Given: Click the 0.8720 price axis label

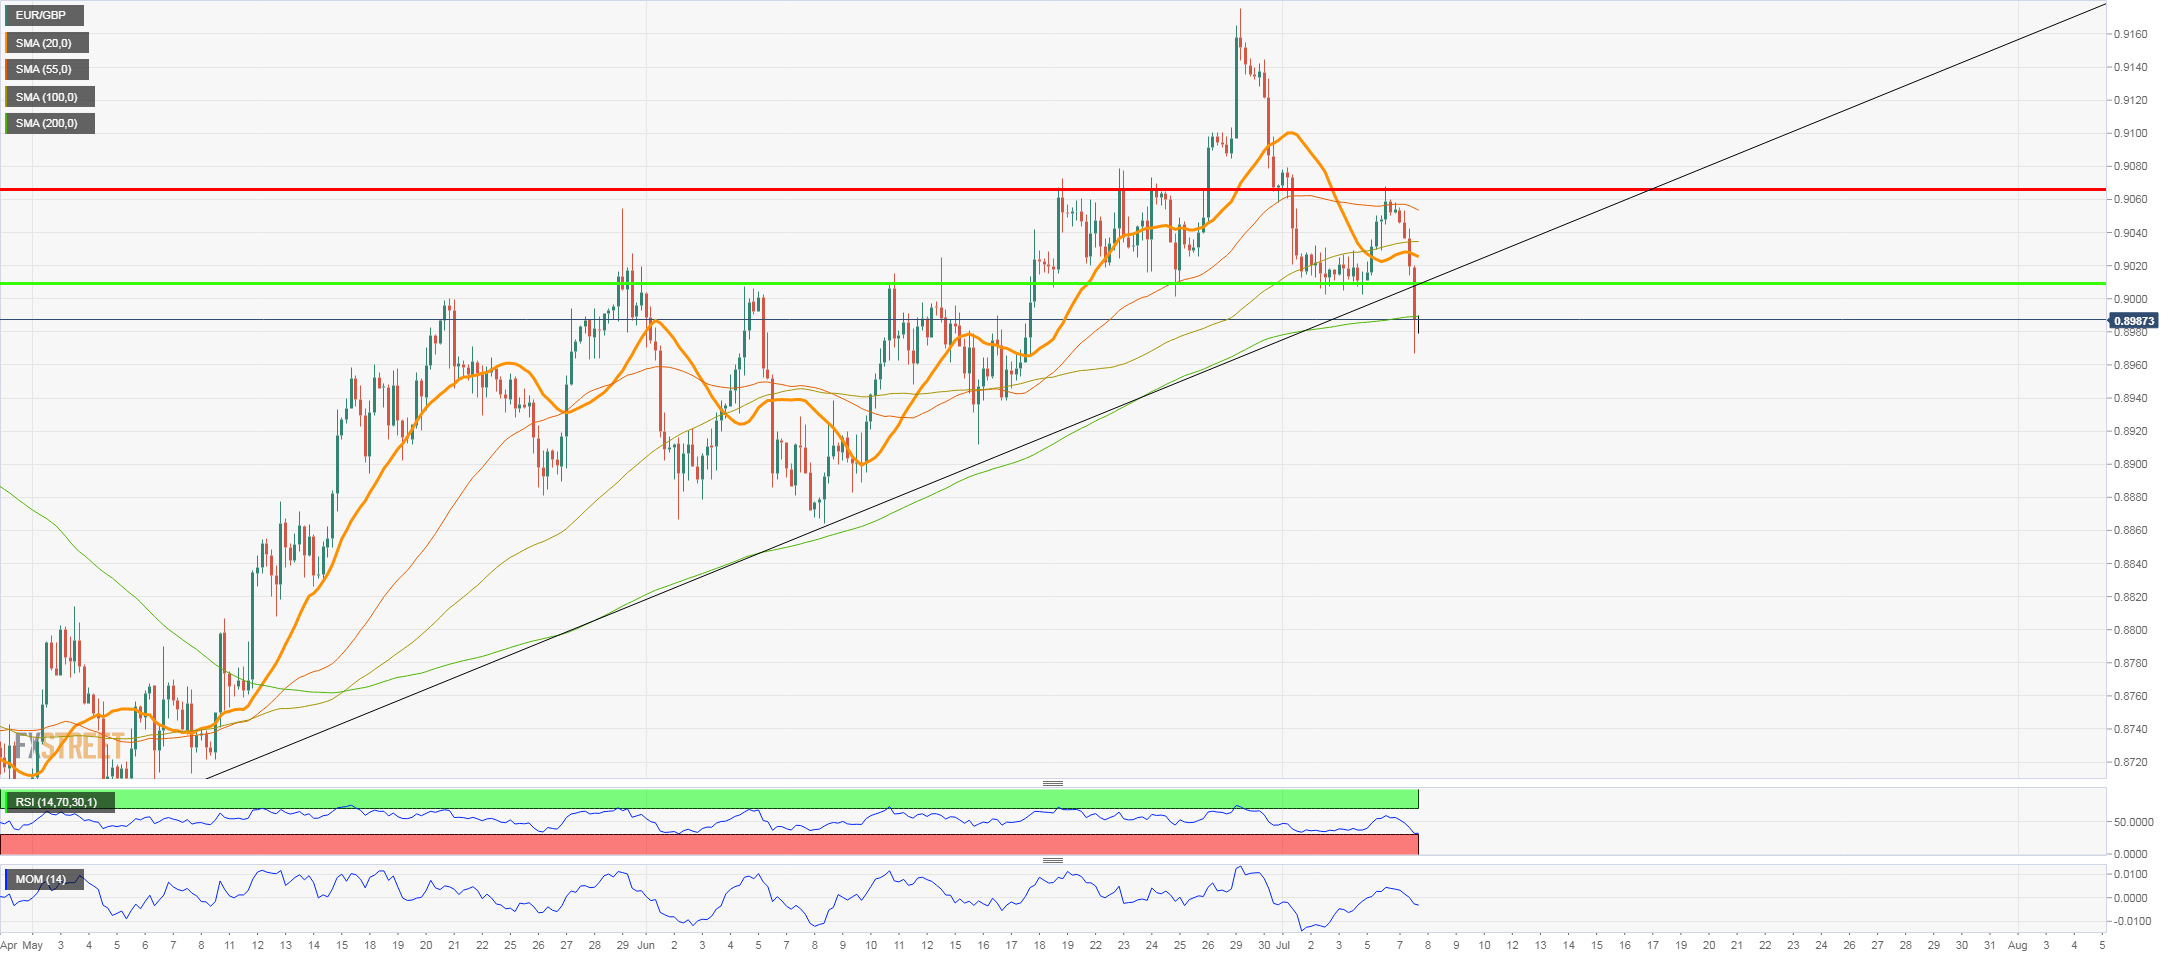Looking at the screenshot, I should pyautogui.click(x=2130, y=762).
